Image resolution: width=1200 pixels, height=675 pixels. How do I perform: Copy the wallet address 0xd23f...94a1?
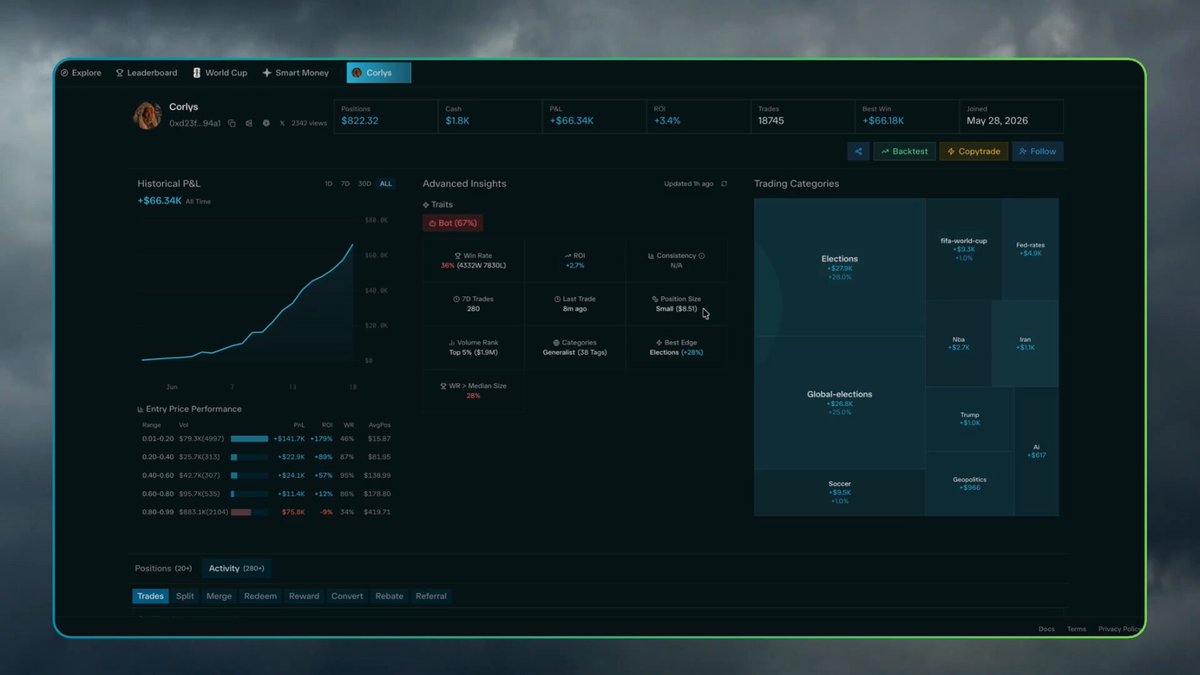232,123
